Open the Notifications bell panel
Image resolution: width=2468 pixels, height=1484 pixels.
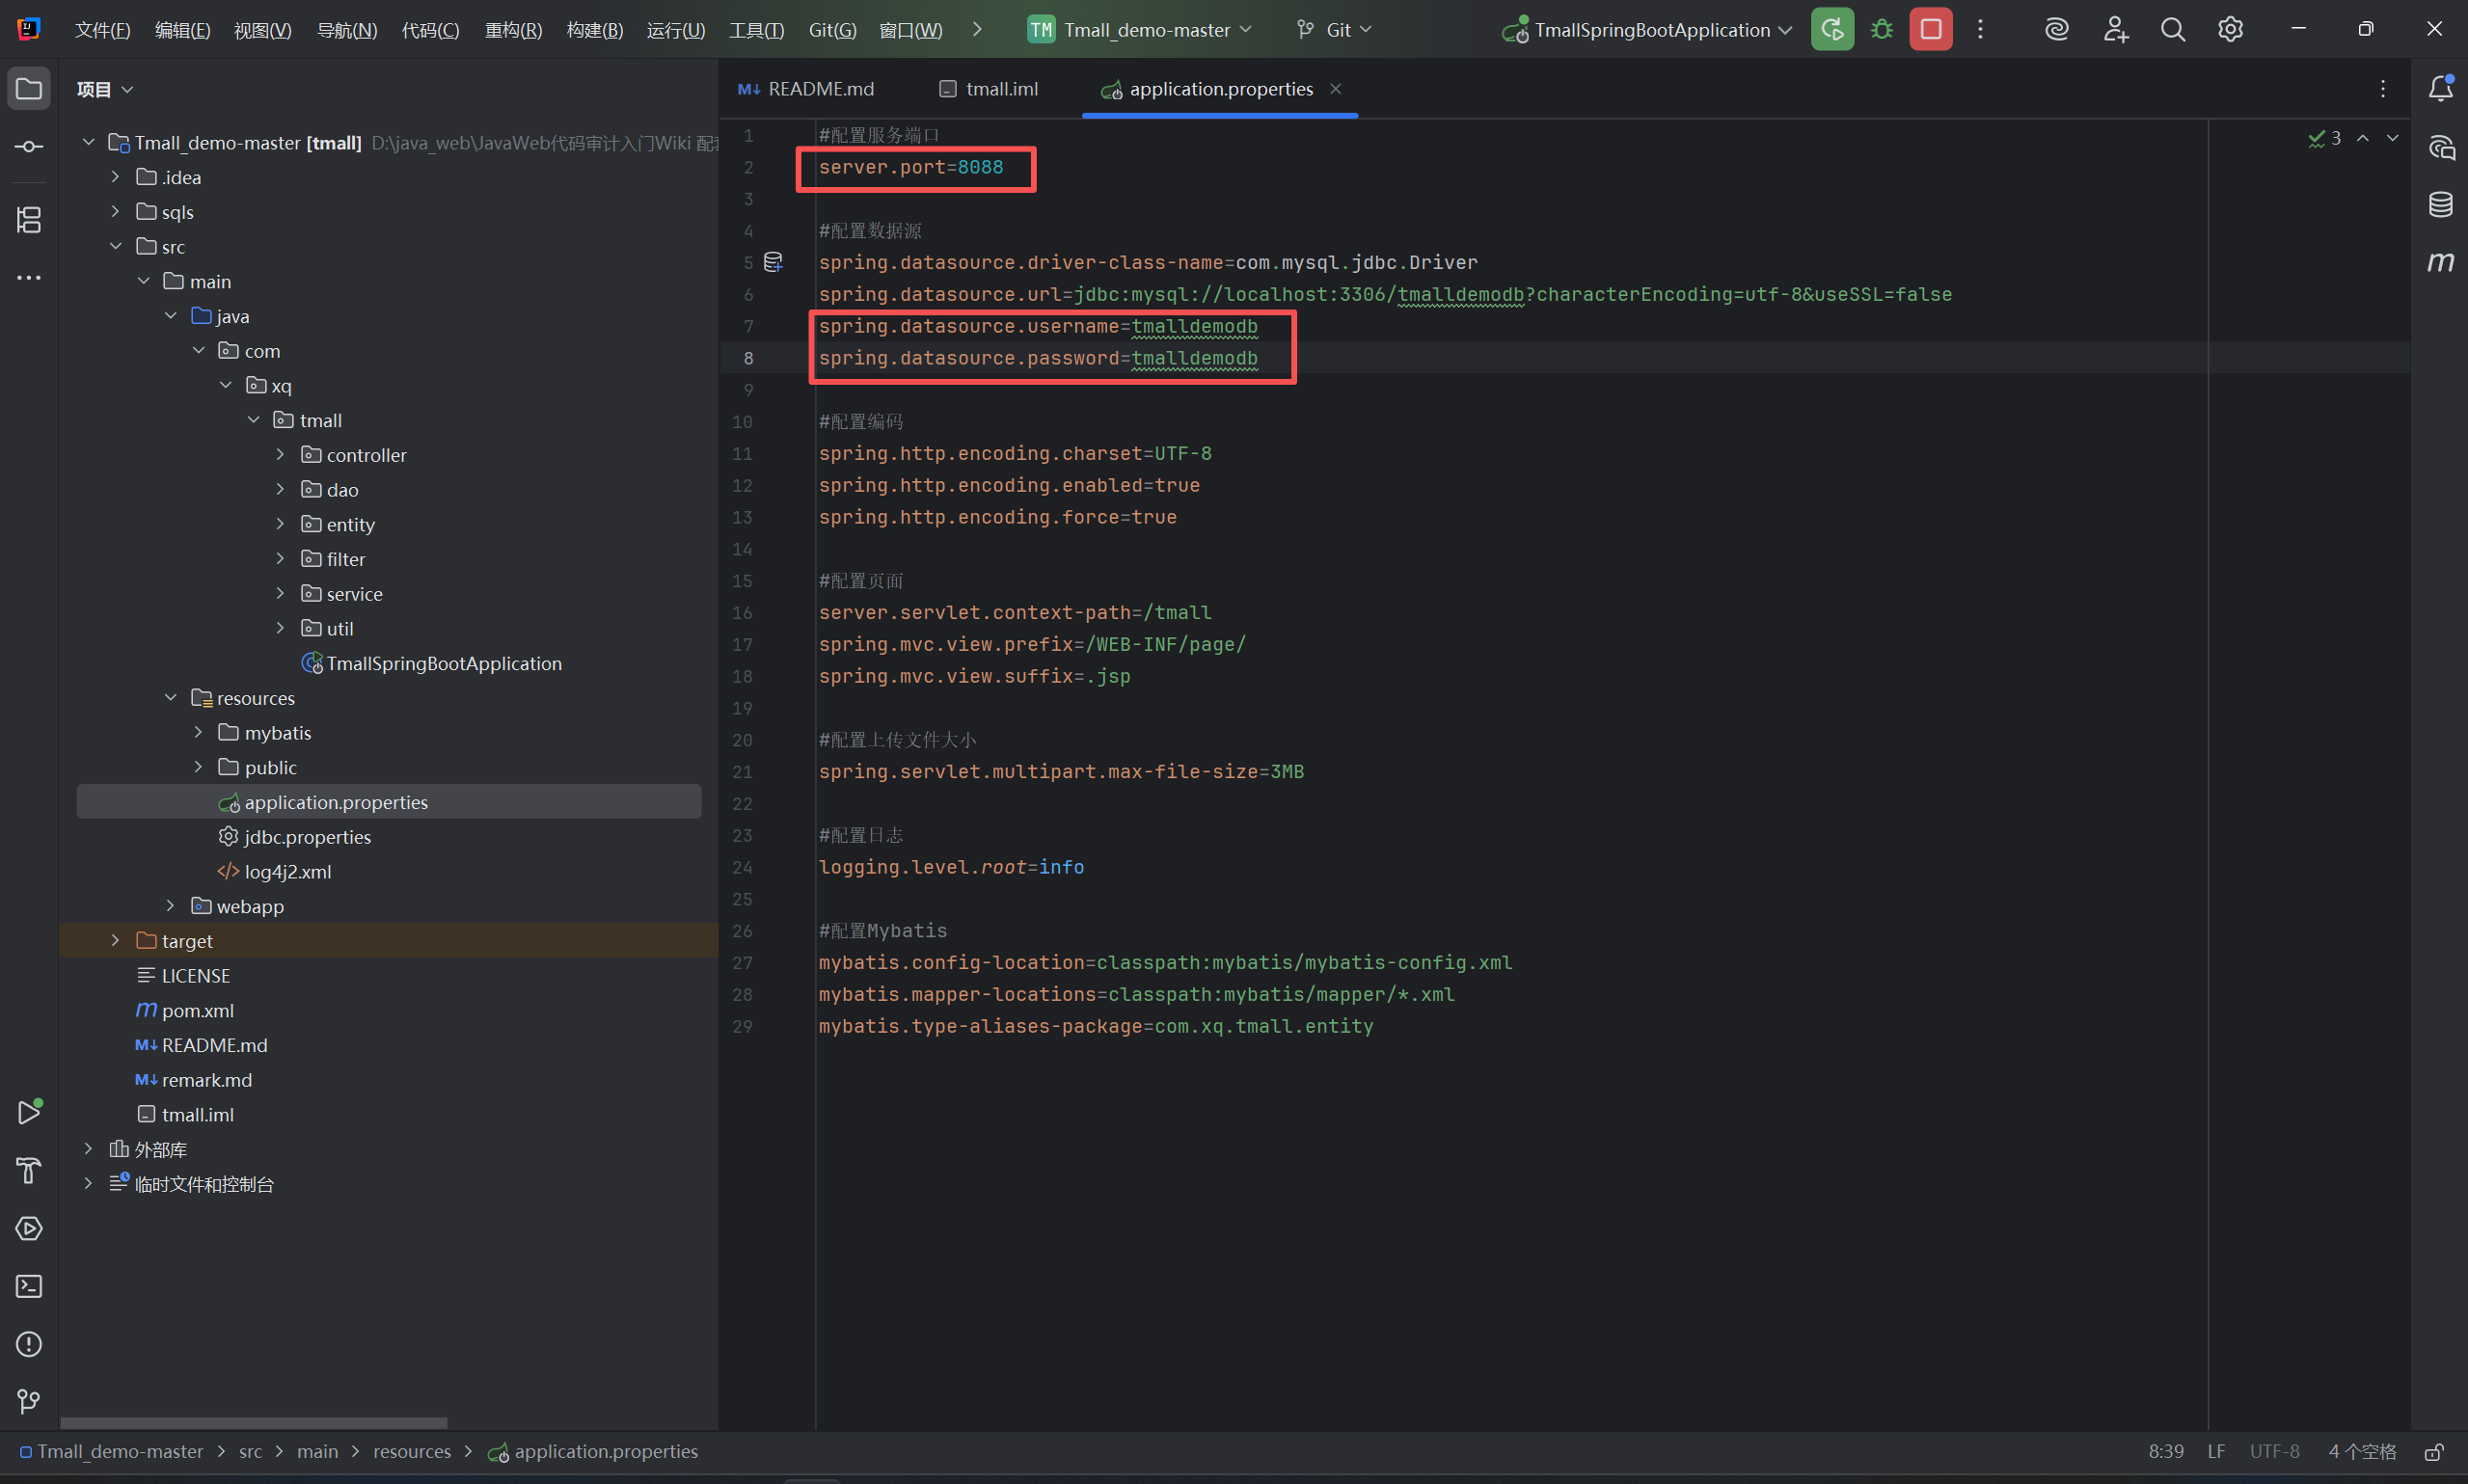pyautogui.click(x=2440, y=89)
